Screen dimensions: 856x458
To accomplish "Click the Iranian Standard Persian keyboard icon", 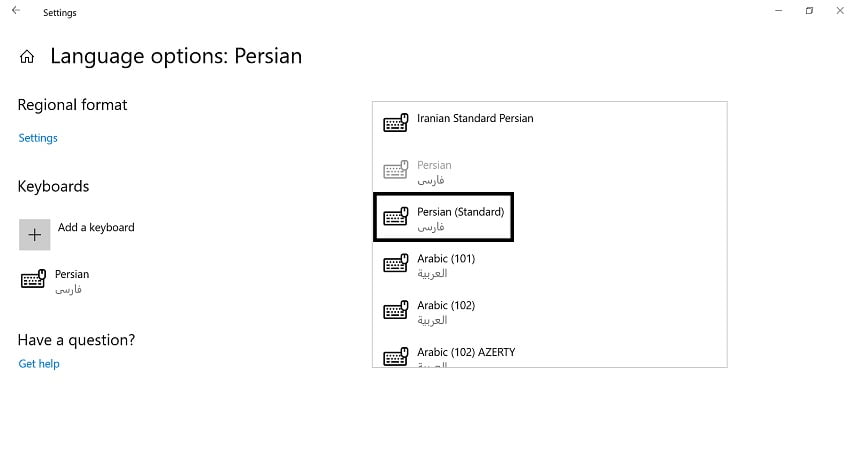I will tap(396, 123).
